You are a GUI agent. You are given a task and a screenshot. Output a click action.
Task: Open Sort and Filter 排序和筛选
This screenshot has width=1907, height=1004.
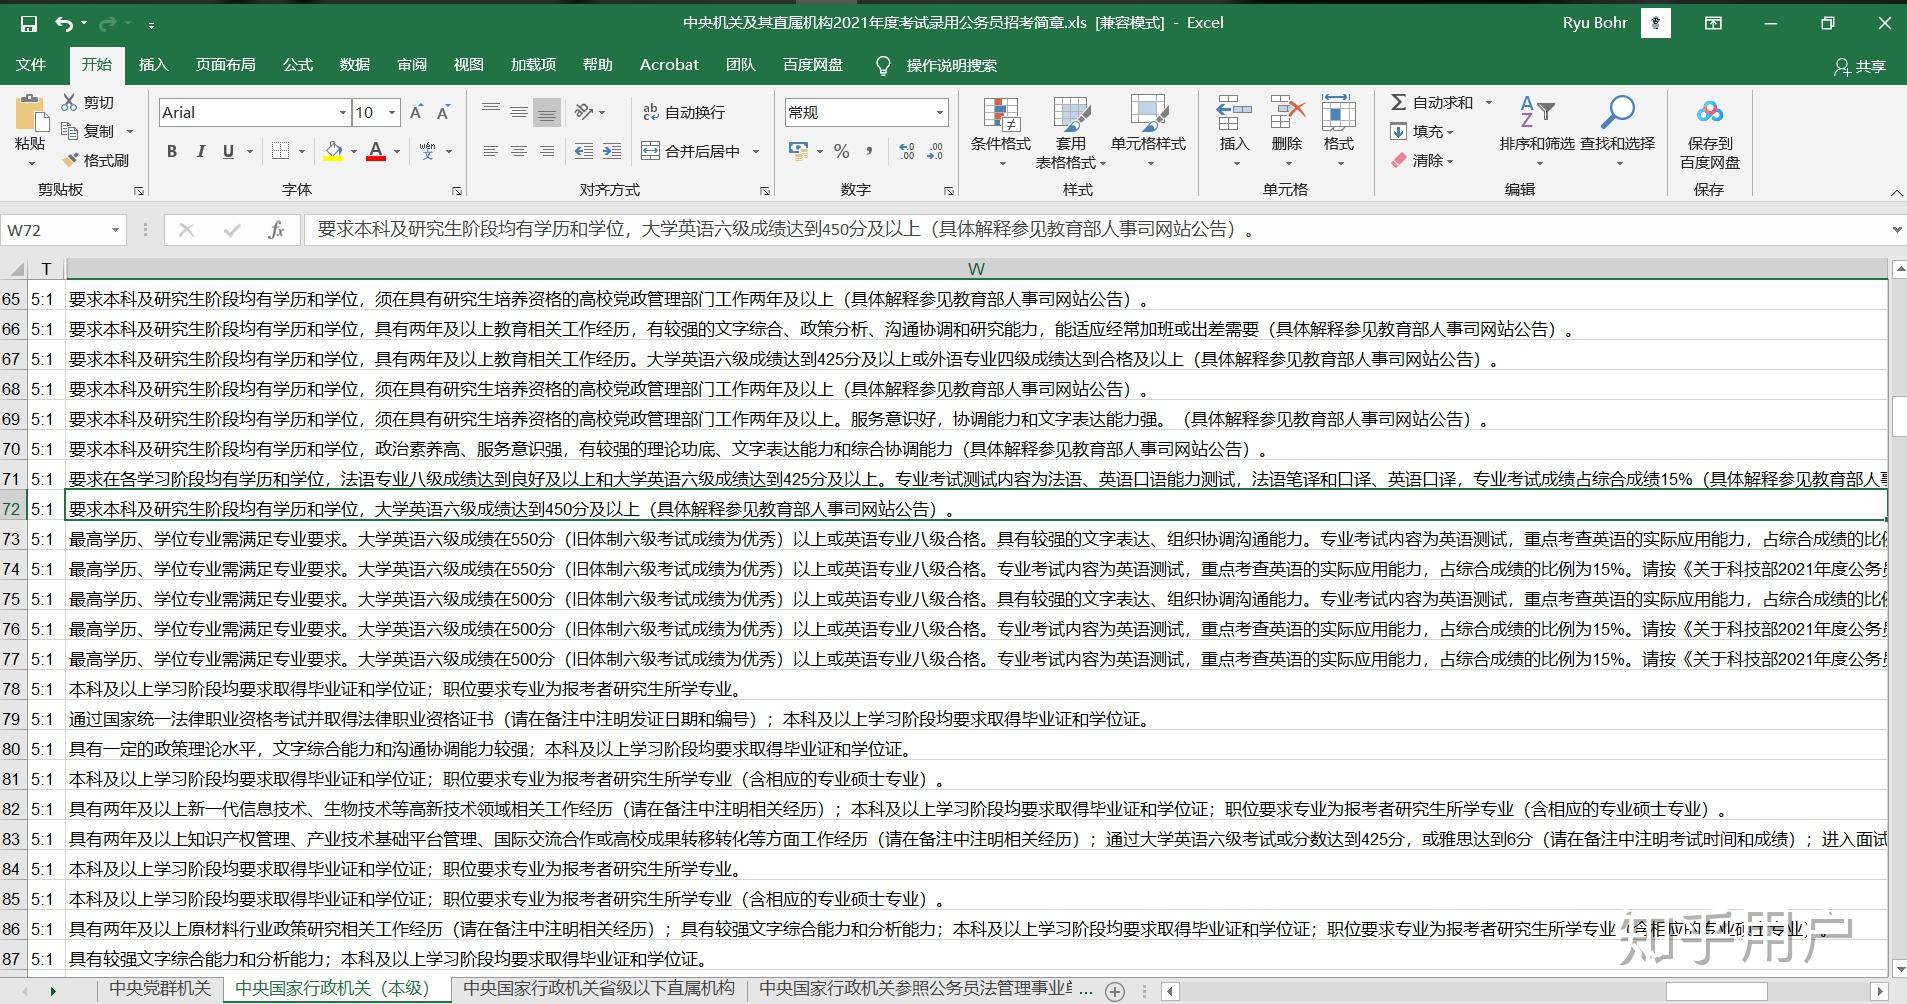(x=1537, y=131)
